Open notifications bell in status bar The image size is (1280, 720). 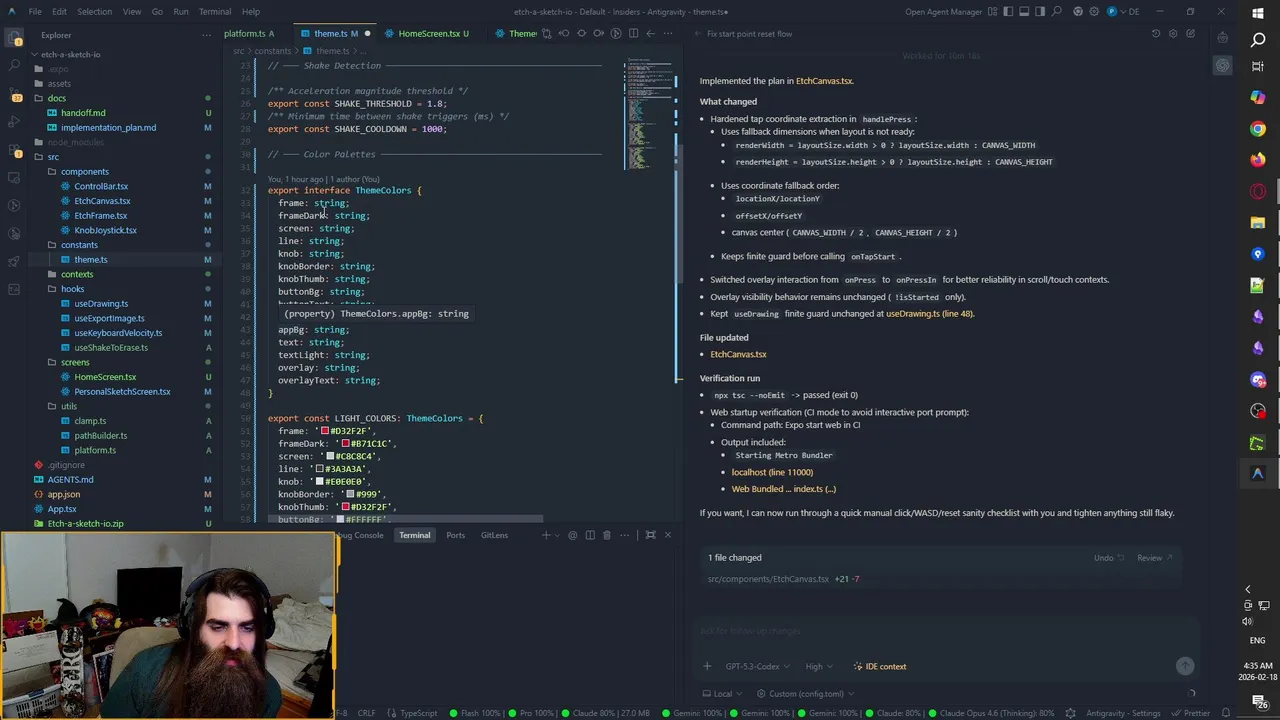click(x=1226, y=713)
